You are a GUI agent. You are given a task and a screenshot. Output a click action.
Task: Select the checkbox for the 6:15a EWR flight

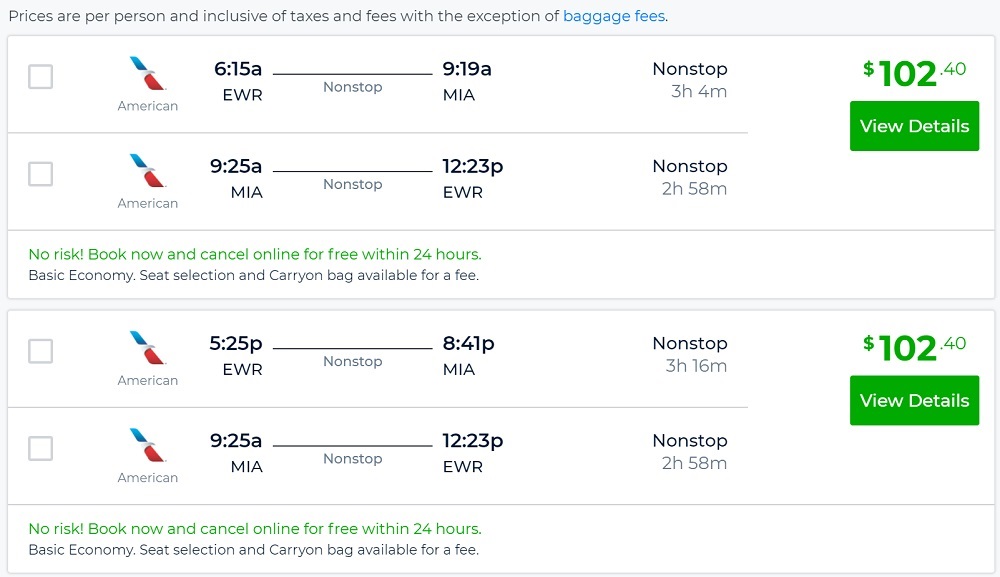(x=40, y=76)
